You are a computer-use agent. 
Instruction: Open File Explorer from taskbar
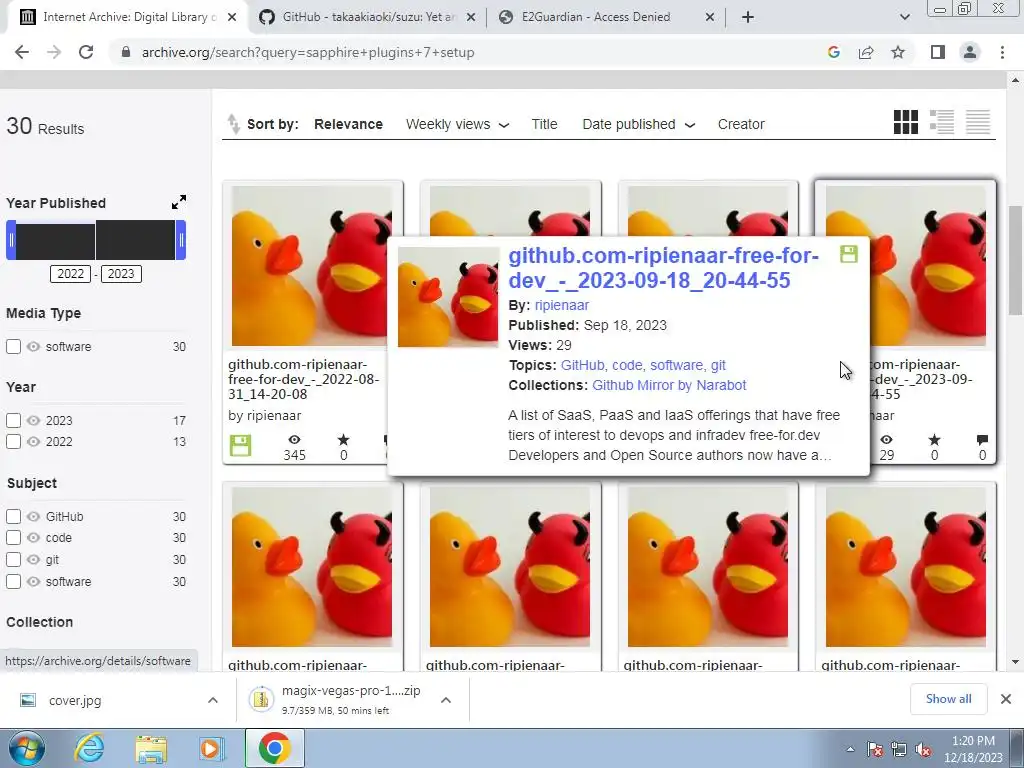[151, 748]
